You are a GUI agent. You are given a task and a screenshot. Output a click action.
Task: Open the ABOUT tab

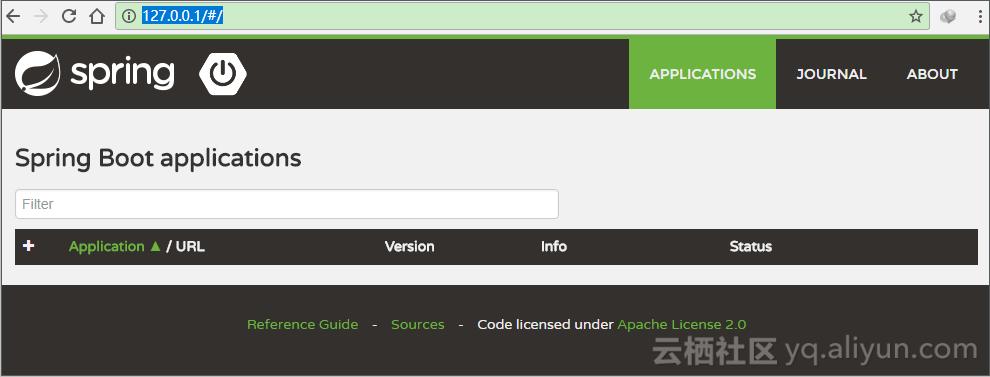[932, 74]
